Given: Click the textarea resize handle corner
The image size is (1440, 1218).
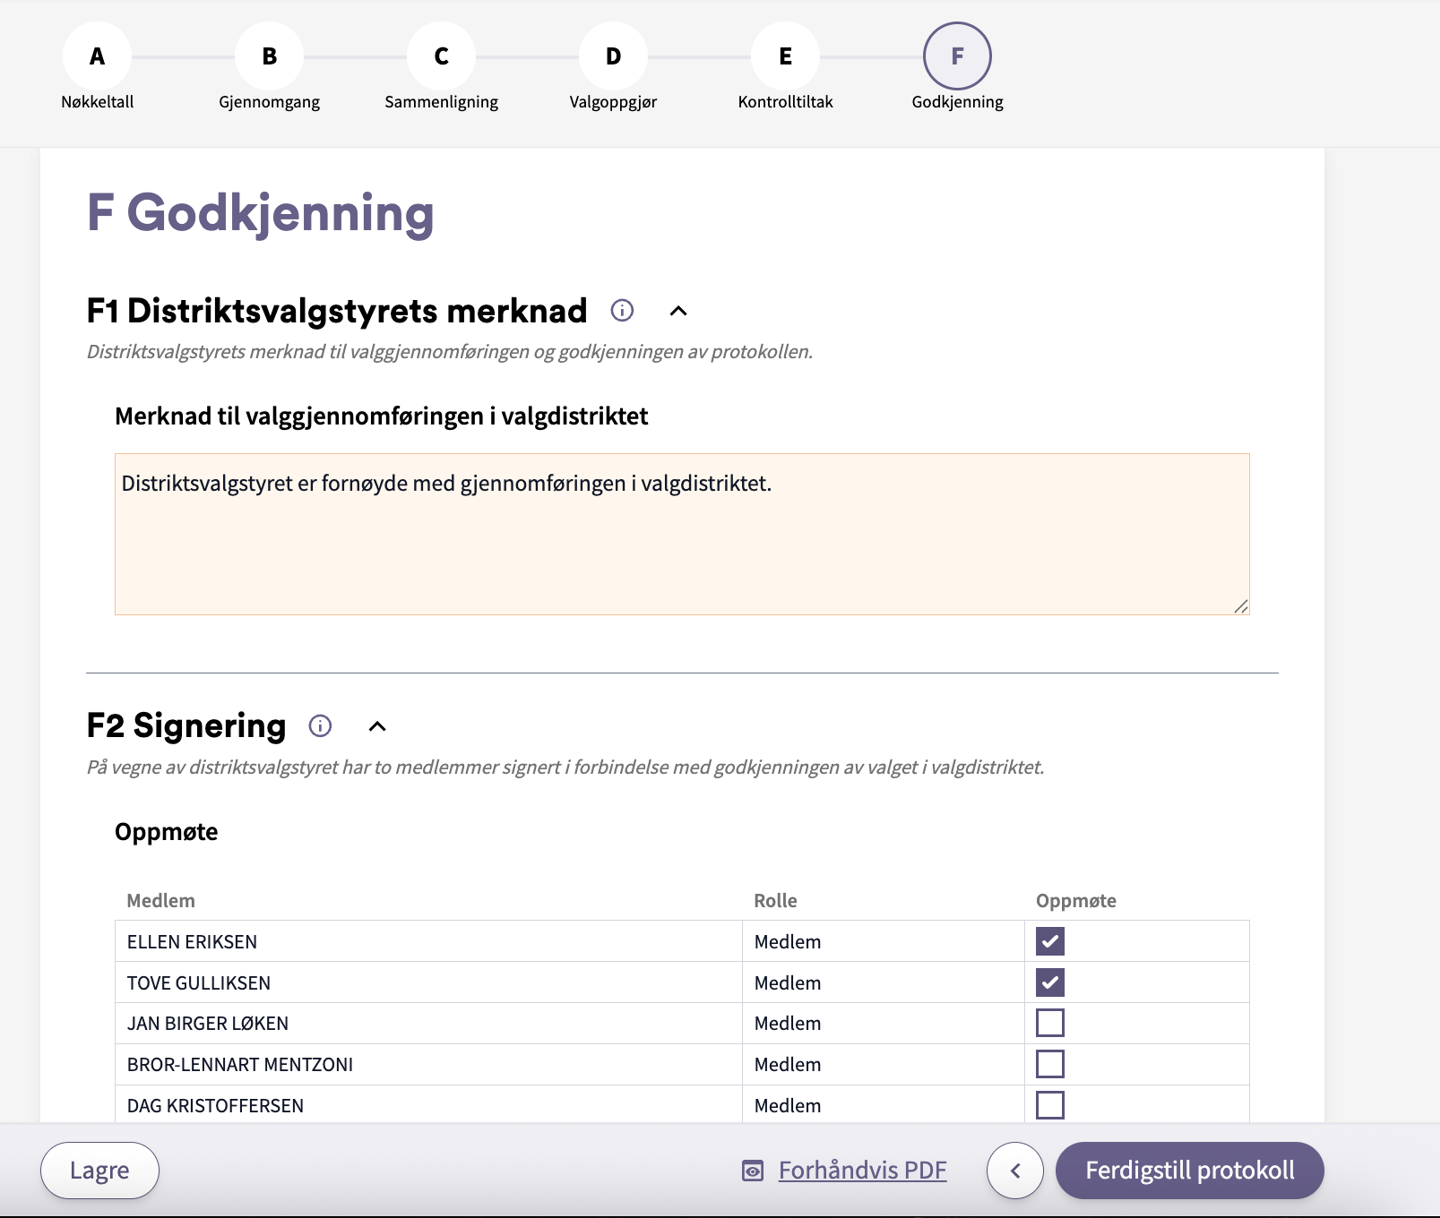Looking at the screenshot, I should click(x=1240, y=606).
